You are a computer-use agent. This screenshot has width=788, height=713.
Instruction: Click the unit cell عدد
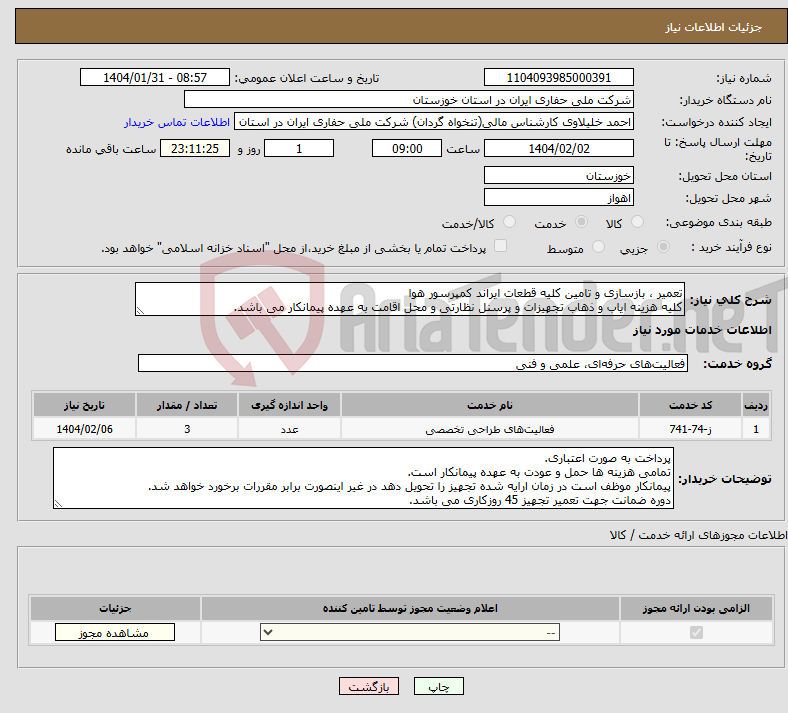click(289, 429)
